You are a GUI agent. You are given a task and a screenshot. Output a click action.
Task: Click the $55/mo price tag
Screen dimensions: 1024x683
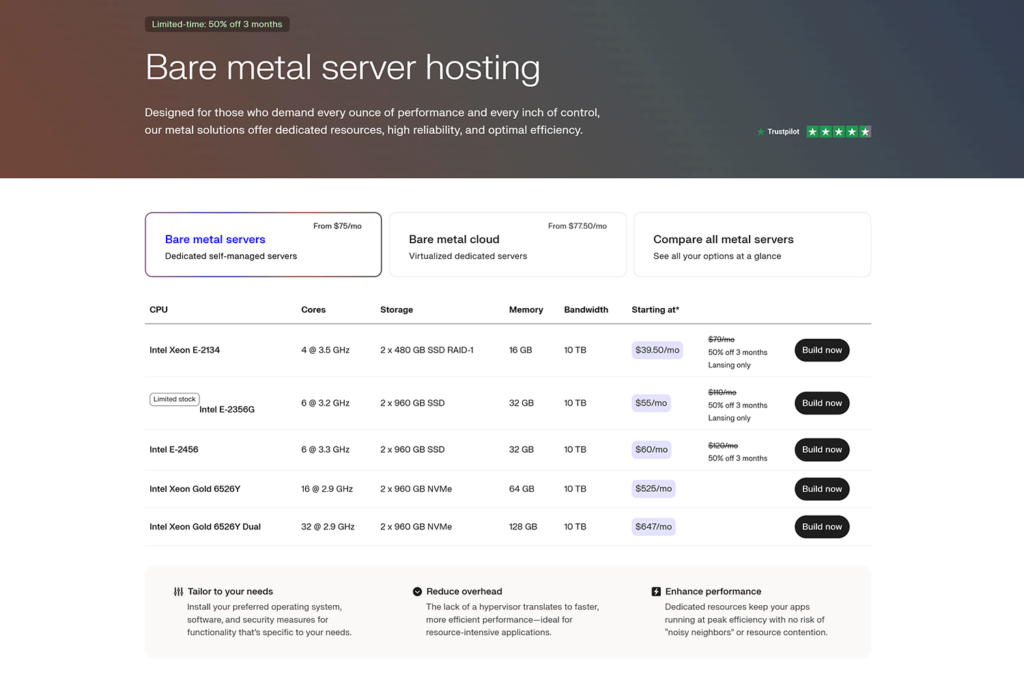click(x=651, y=403)
